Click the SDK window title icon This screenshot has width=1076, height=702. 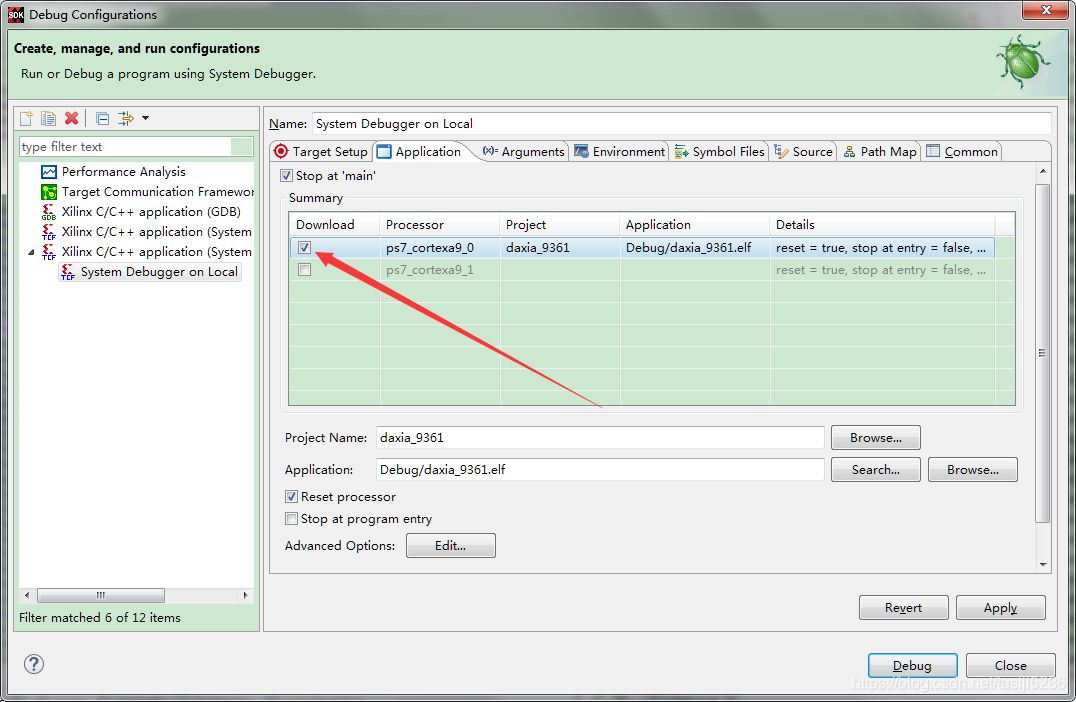(x=16, y=14)
